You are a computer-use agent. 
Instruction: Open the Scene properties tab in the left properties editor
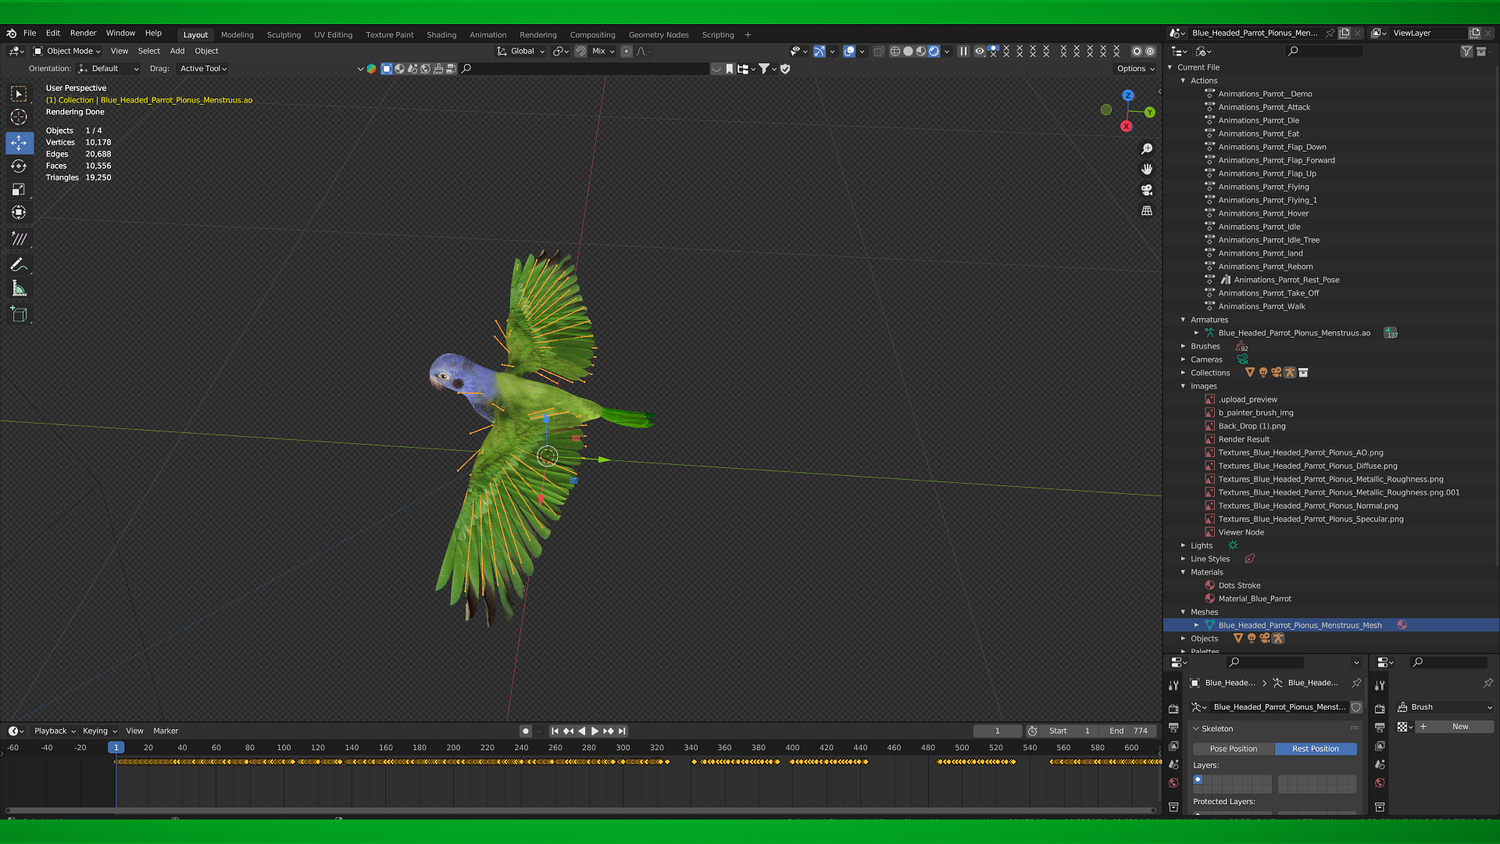pyautogui.click(x=1174, y=765)
